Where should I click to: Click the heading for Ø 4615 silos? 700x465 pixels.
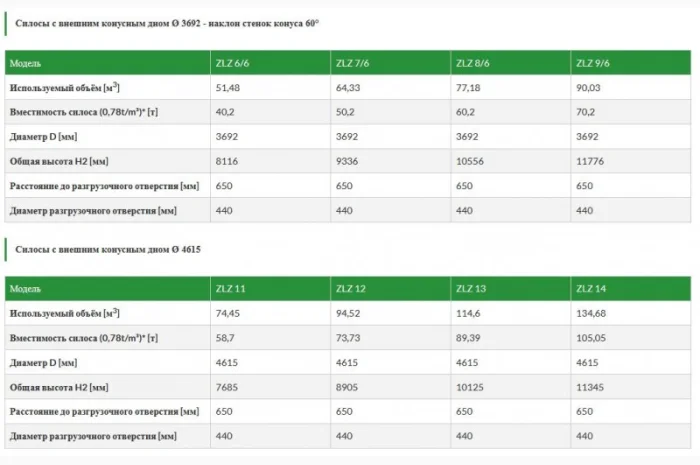(108, 248)
